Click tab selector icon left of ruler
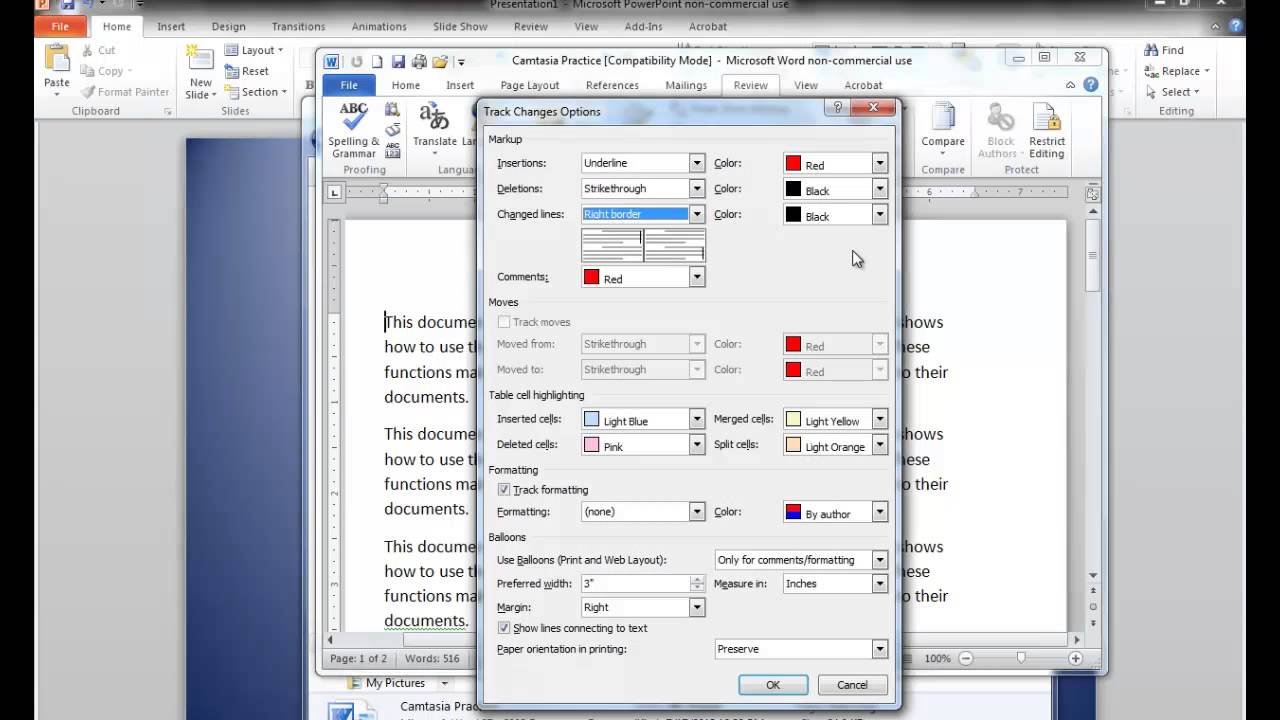Image resolution: width=1280 pixels, height=720 pixels. pyautogui.click(x=335, y=192)
